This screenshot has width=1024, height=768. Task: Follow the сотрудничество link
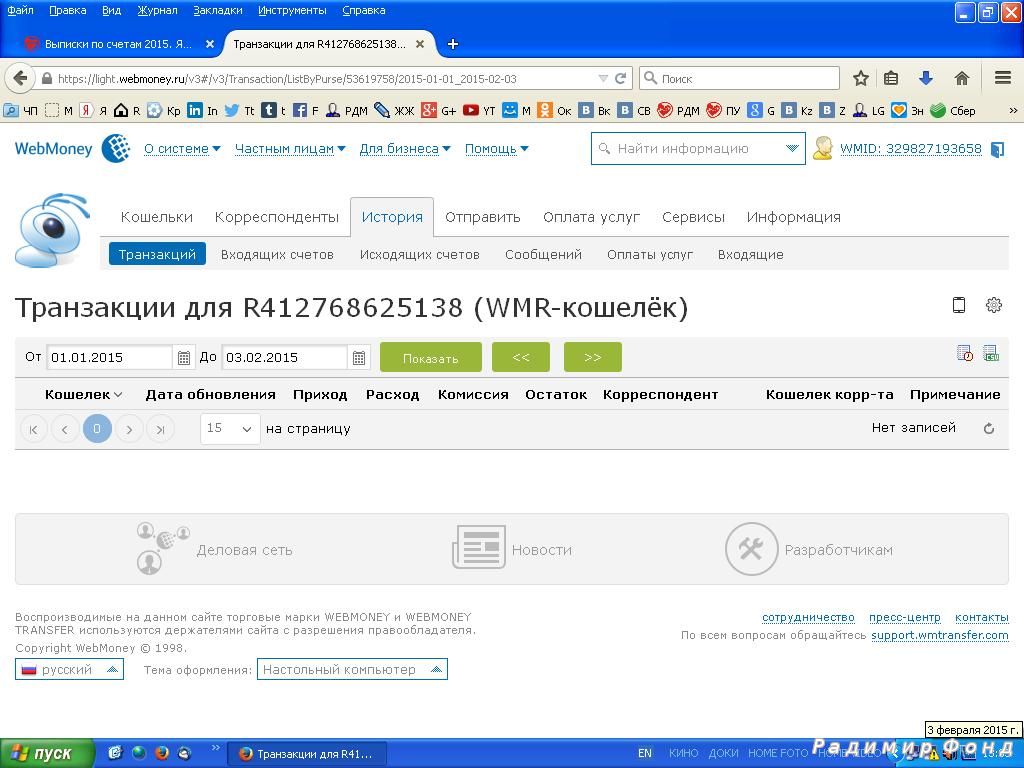pos(808,617)
